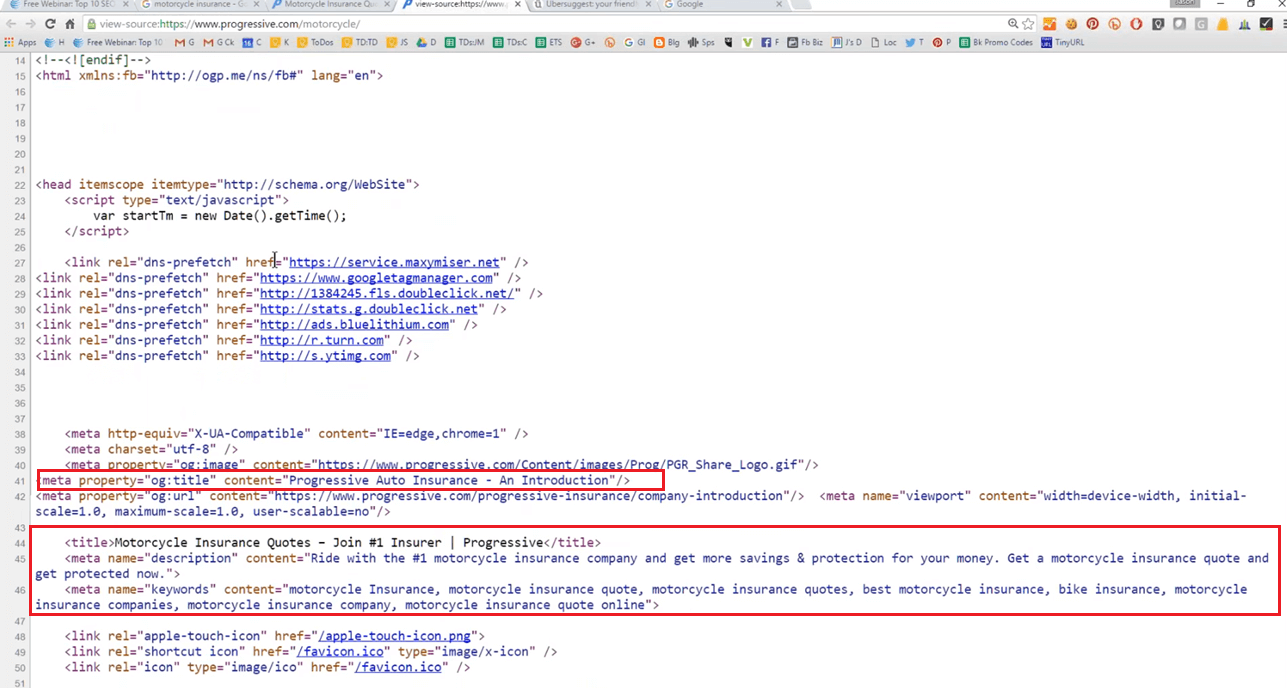Switch to the Free Webinar tab
This screenshot has height=688, width=1288.
(70, 5)
